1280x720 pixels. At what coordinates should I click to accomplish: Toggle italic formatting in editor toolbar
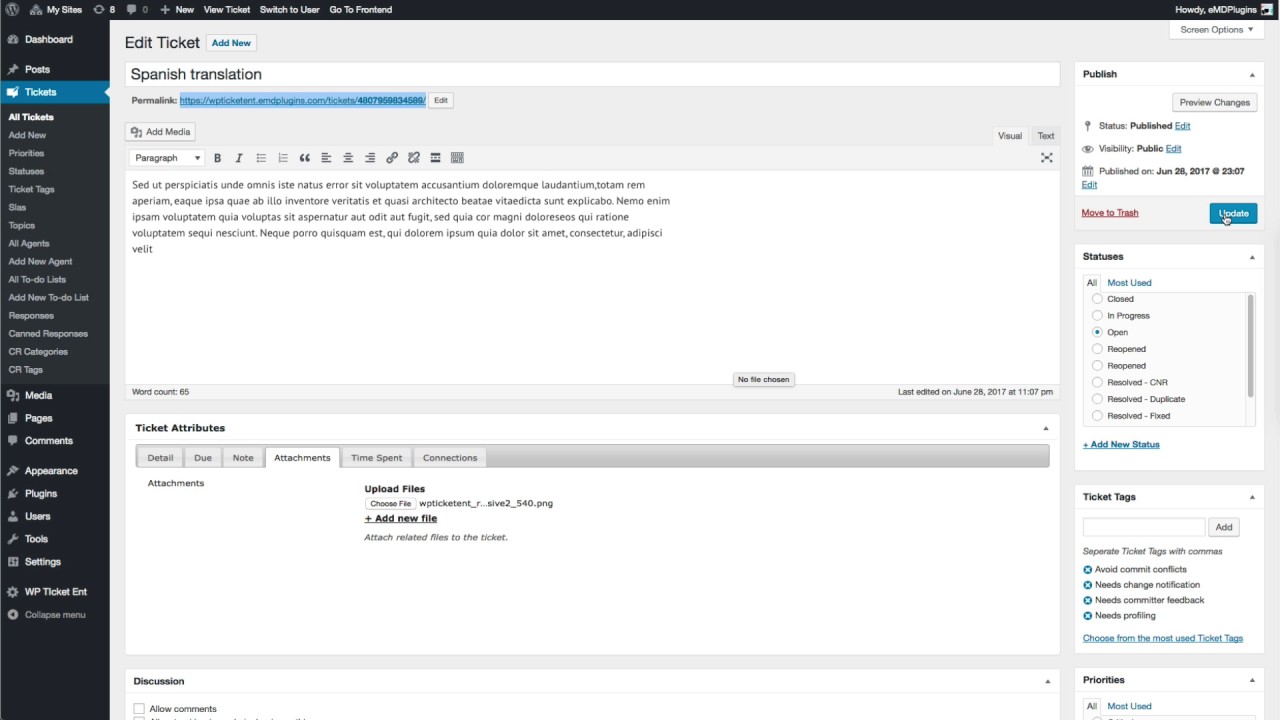239,158
